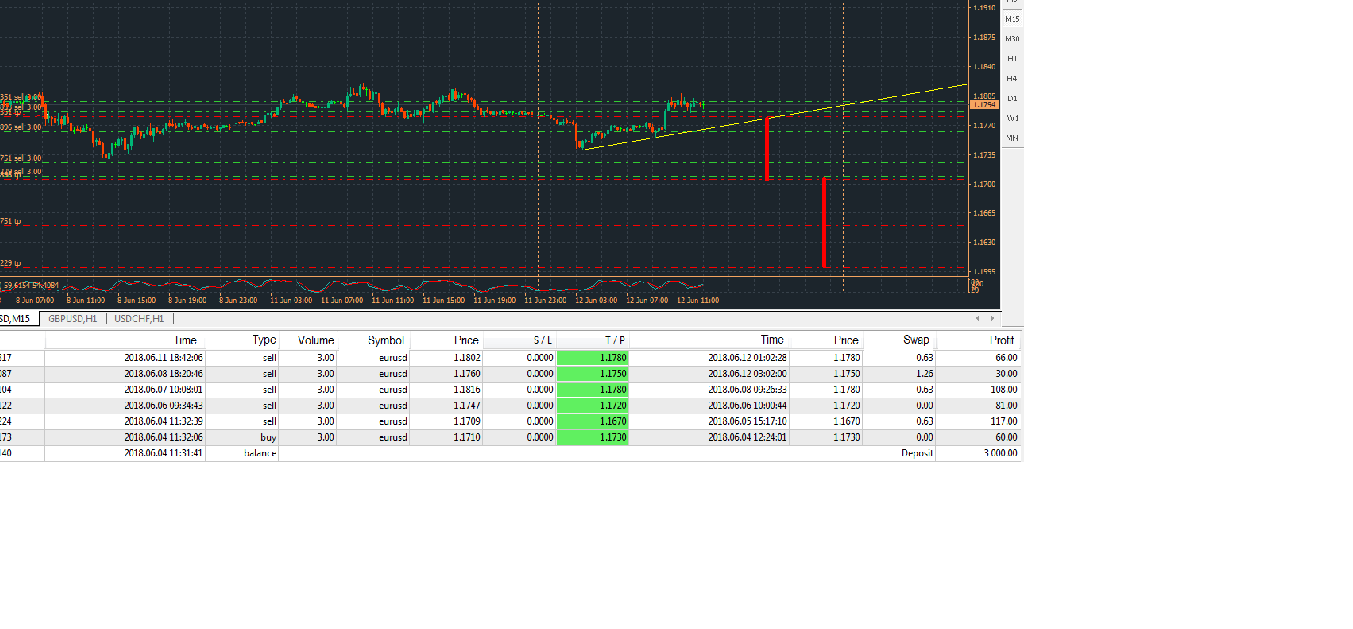The height and width of the screenshot is (629, 1353).
Task: Click the Volume column header
Action: click(x=315, y=341)
